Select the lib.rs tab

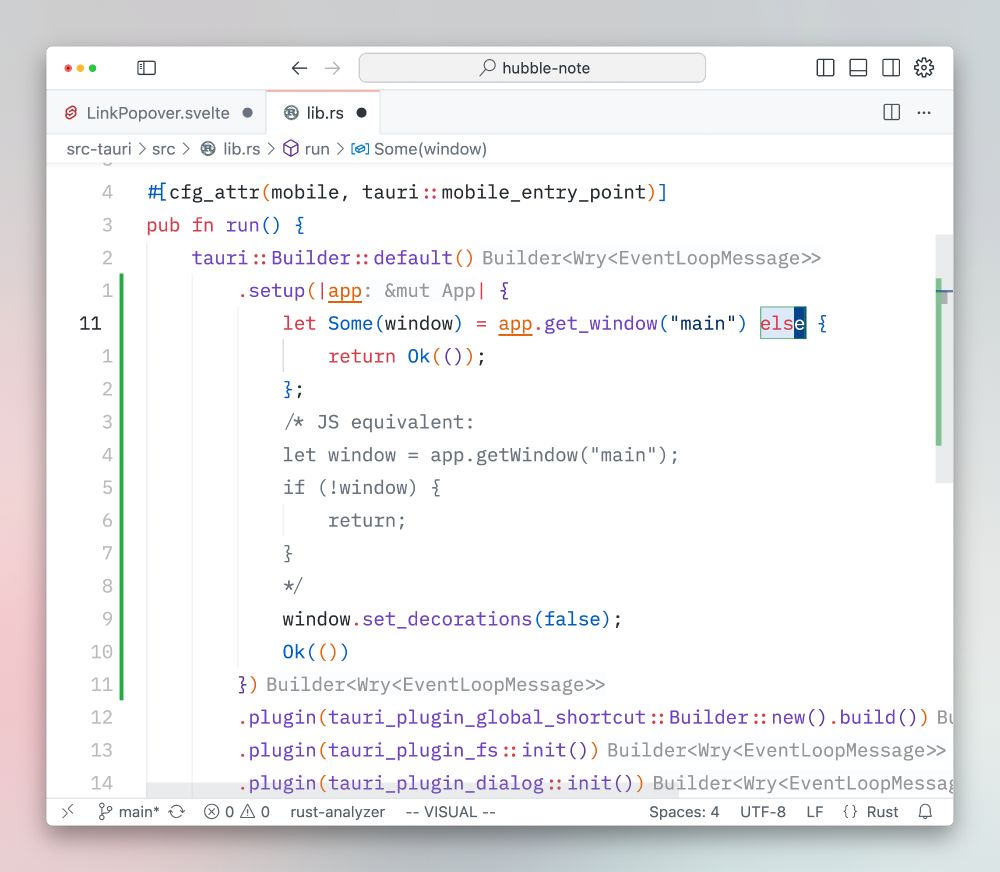point(323,113)
